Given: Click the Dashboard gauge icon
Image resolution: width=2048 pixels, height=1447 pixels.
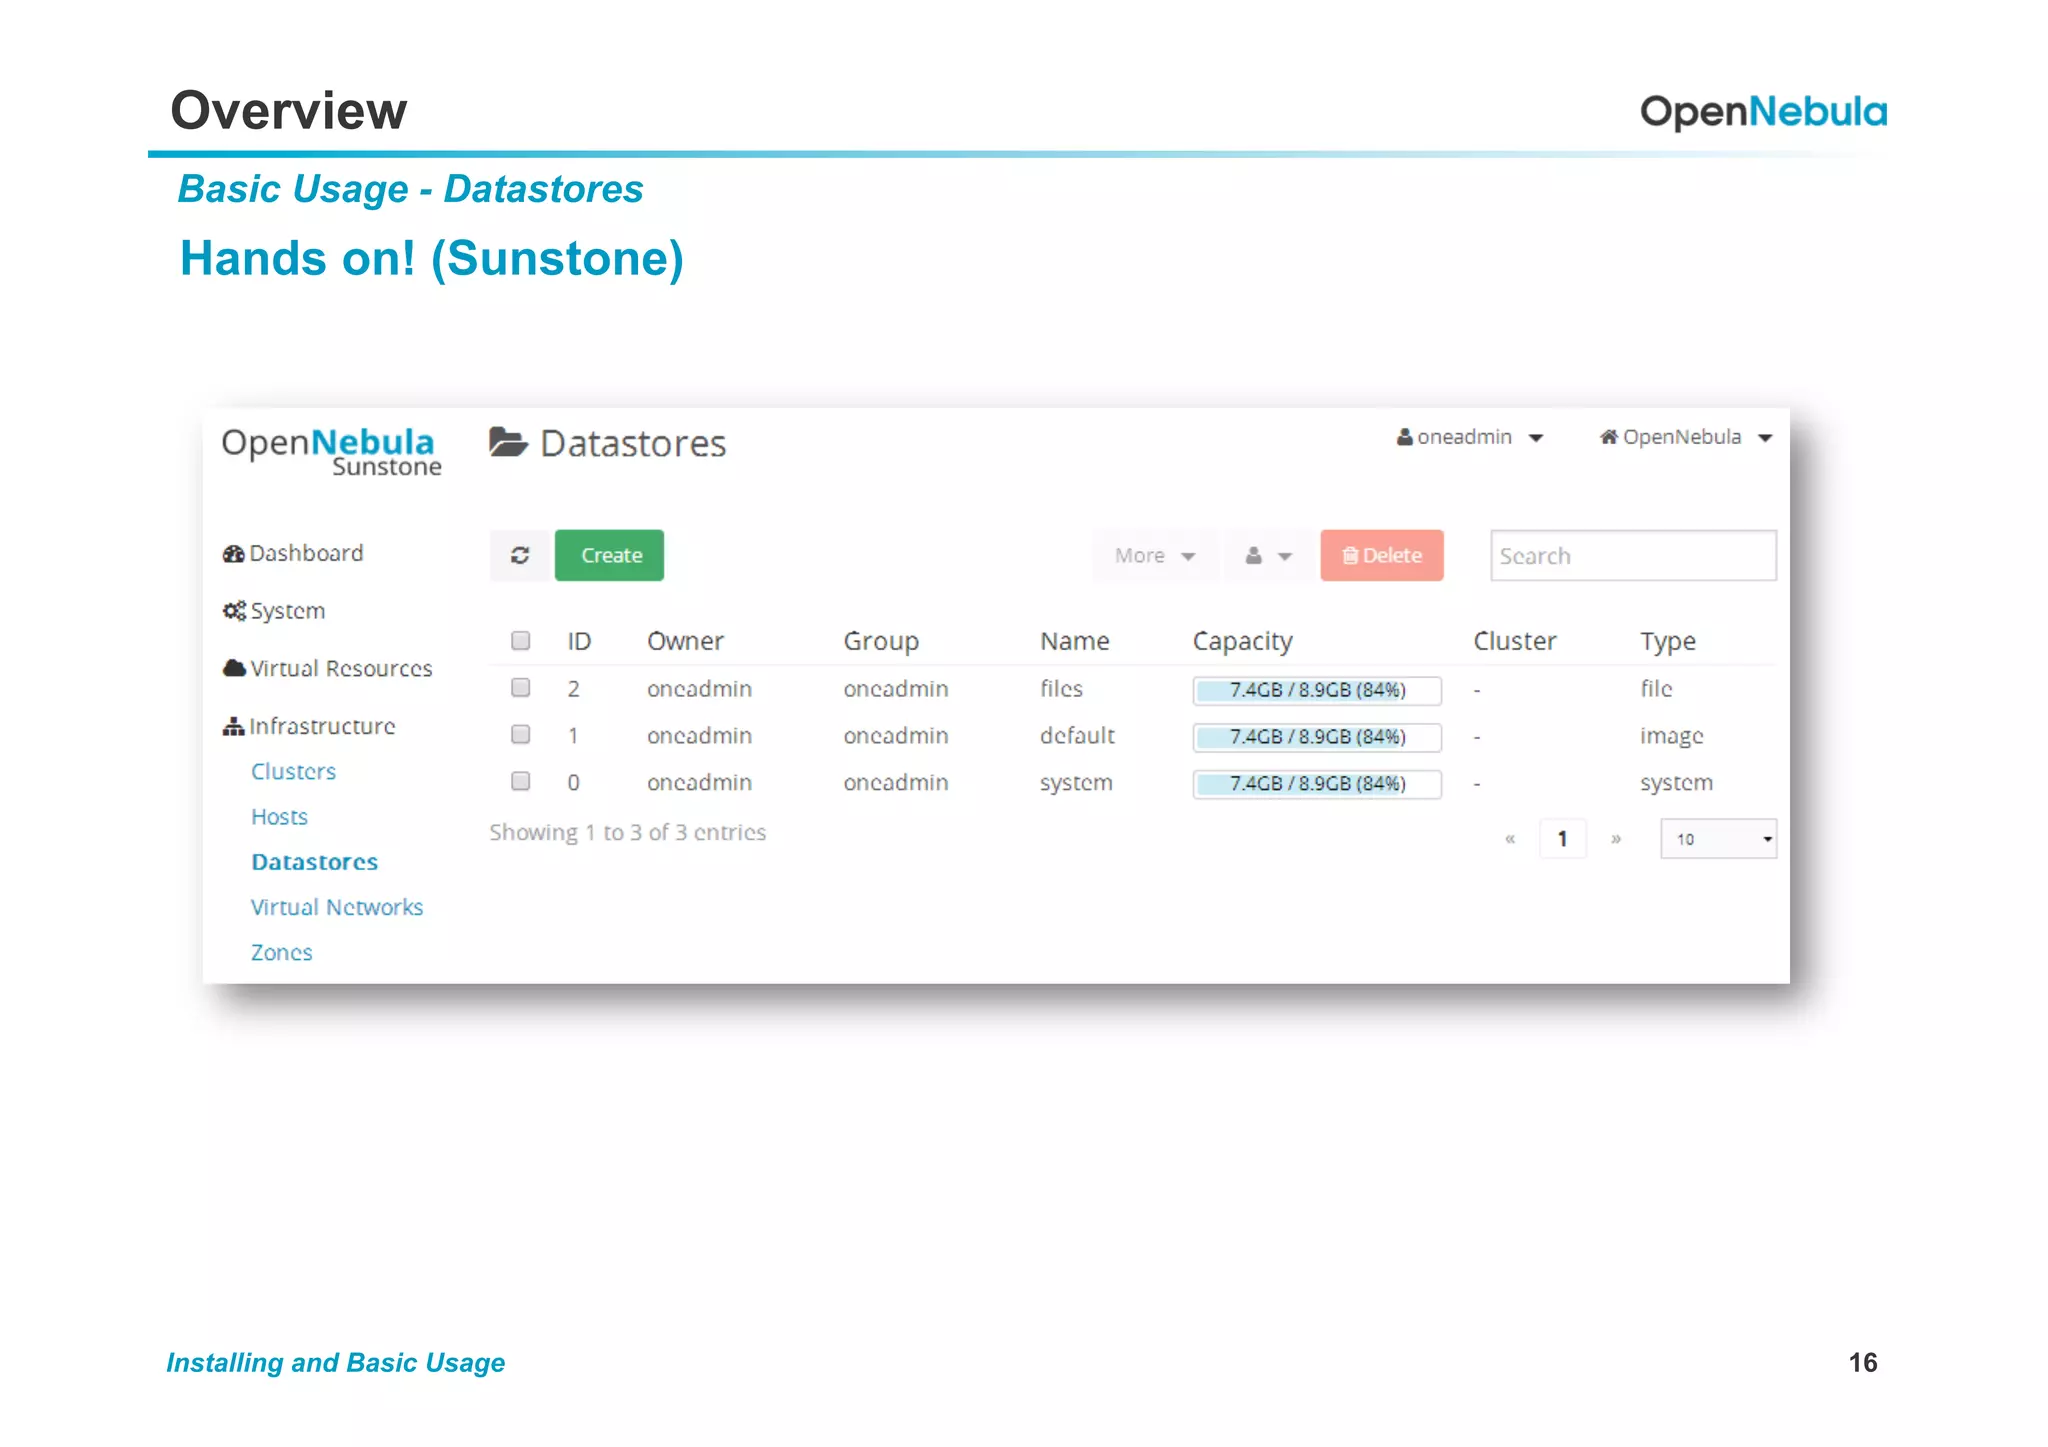Looking at the screenshot, I should pos(233,554).
